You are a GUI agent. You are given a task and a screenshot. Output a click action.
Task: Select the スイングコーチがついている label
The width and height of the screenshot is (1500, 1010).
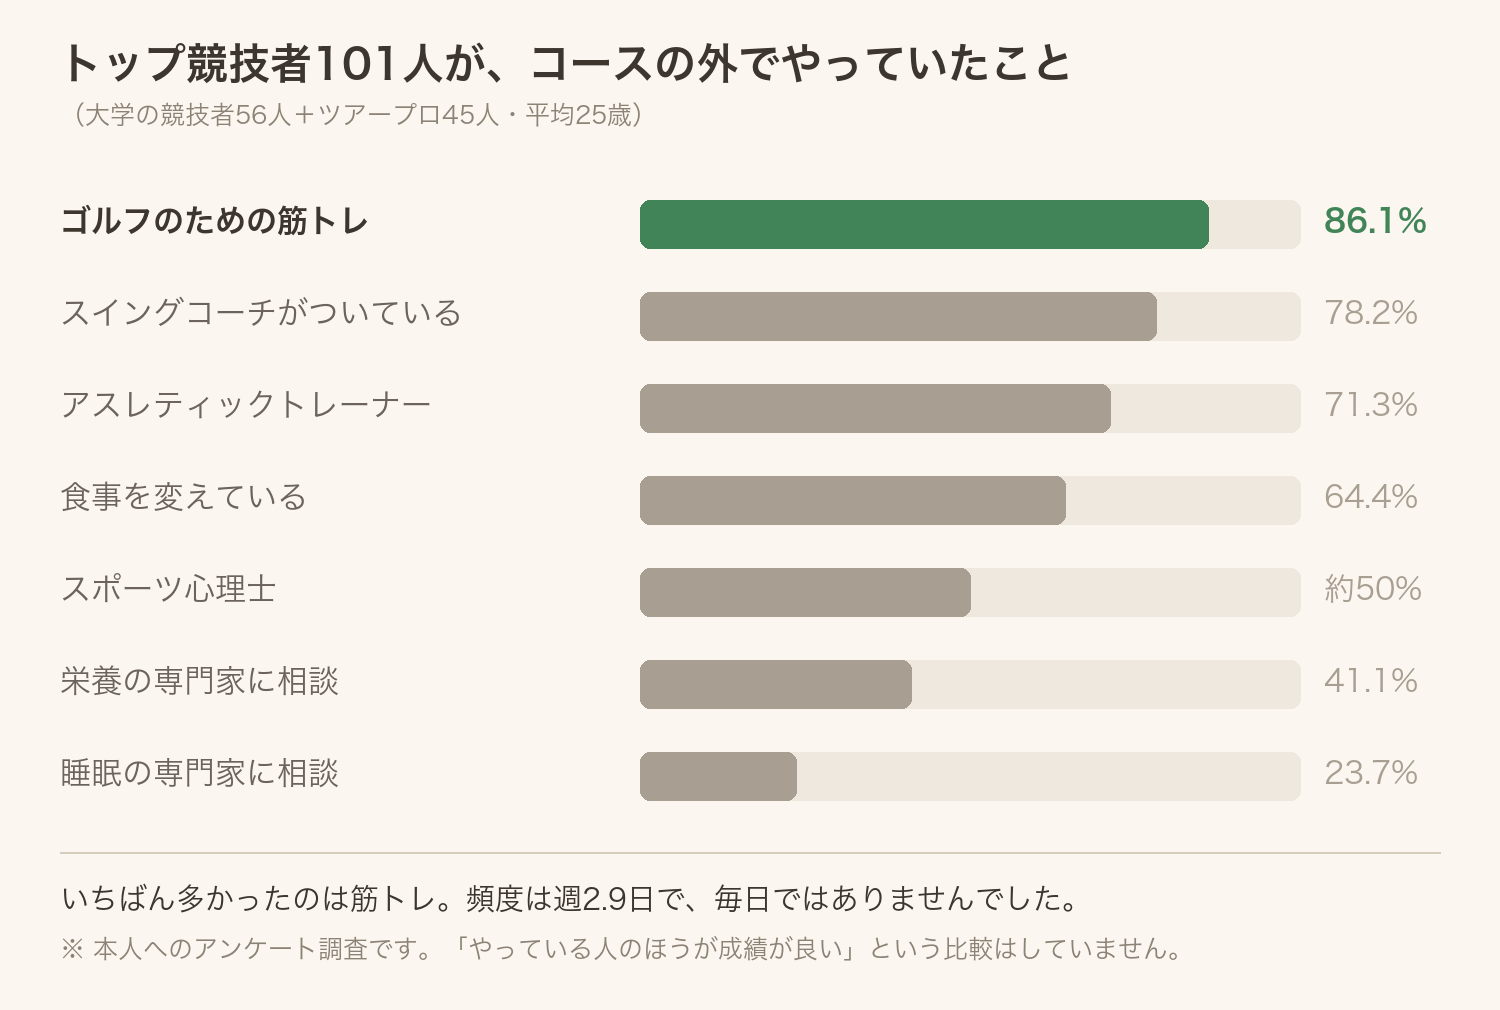pos(261,313)
